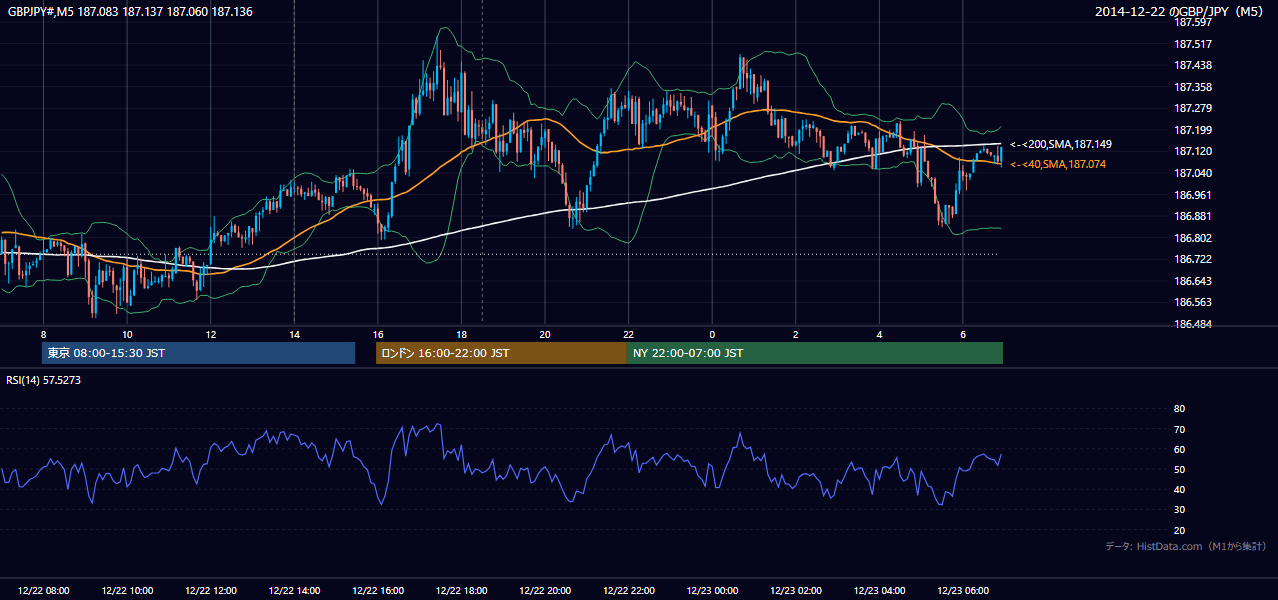Image resolution: width=1278 pixels, height=600 pixels.
Task: Click the 12/23 02:00 date label
Action: click(795, 591)
